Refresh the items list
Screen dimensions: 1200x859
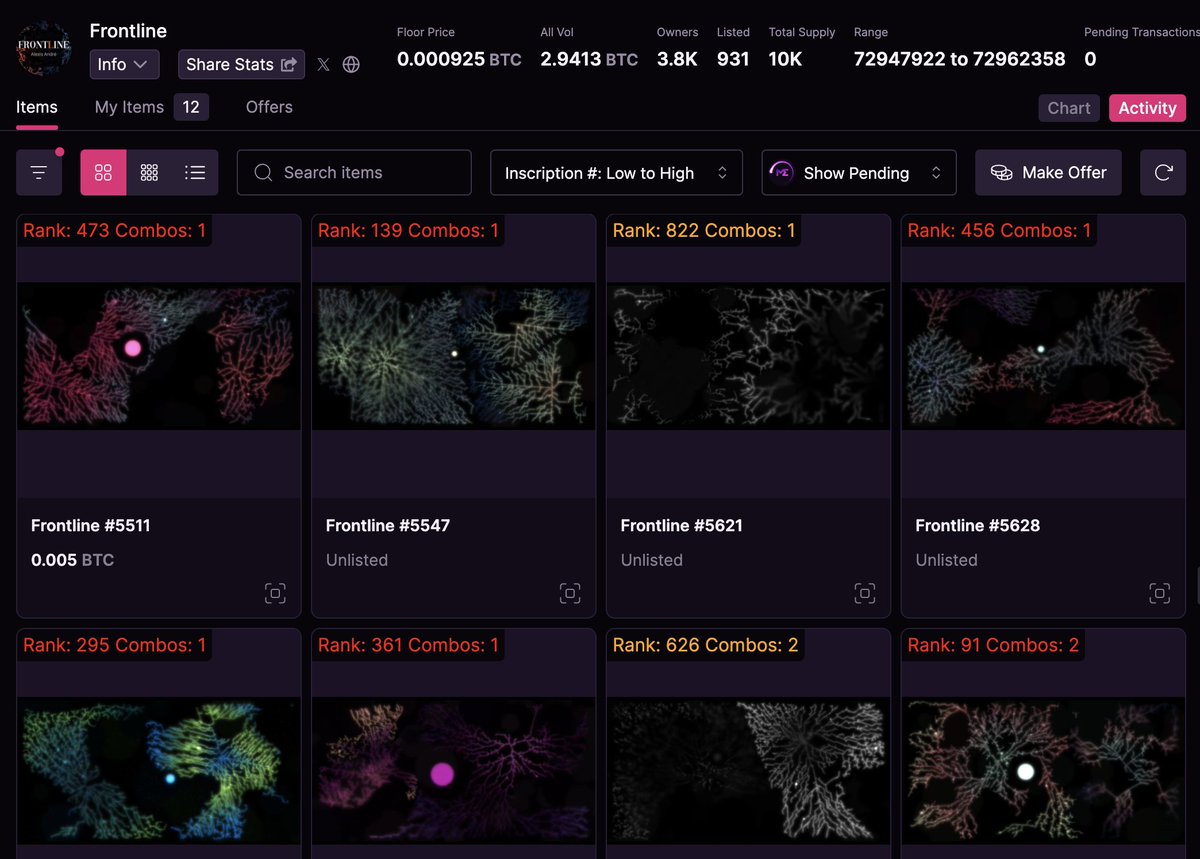tap(1163, 173)
